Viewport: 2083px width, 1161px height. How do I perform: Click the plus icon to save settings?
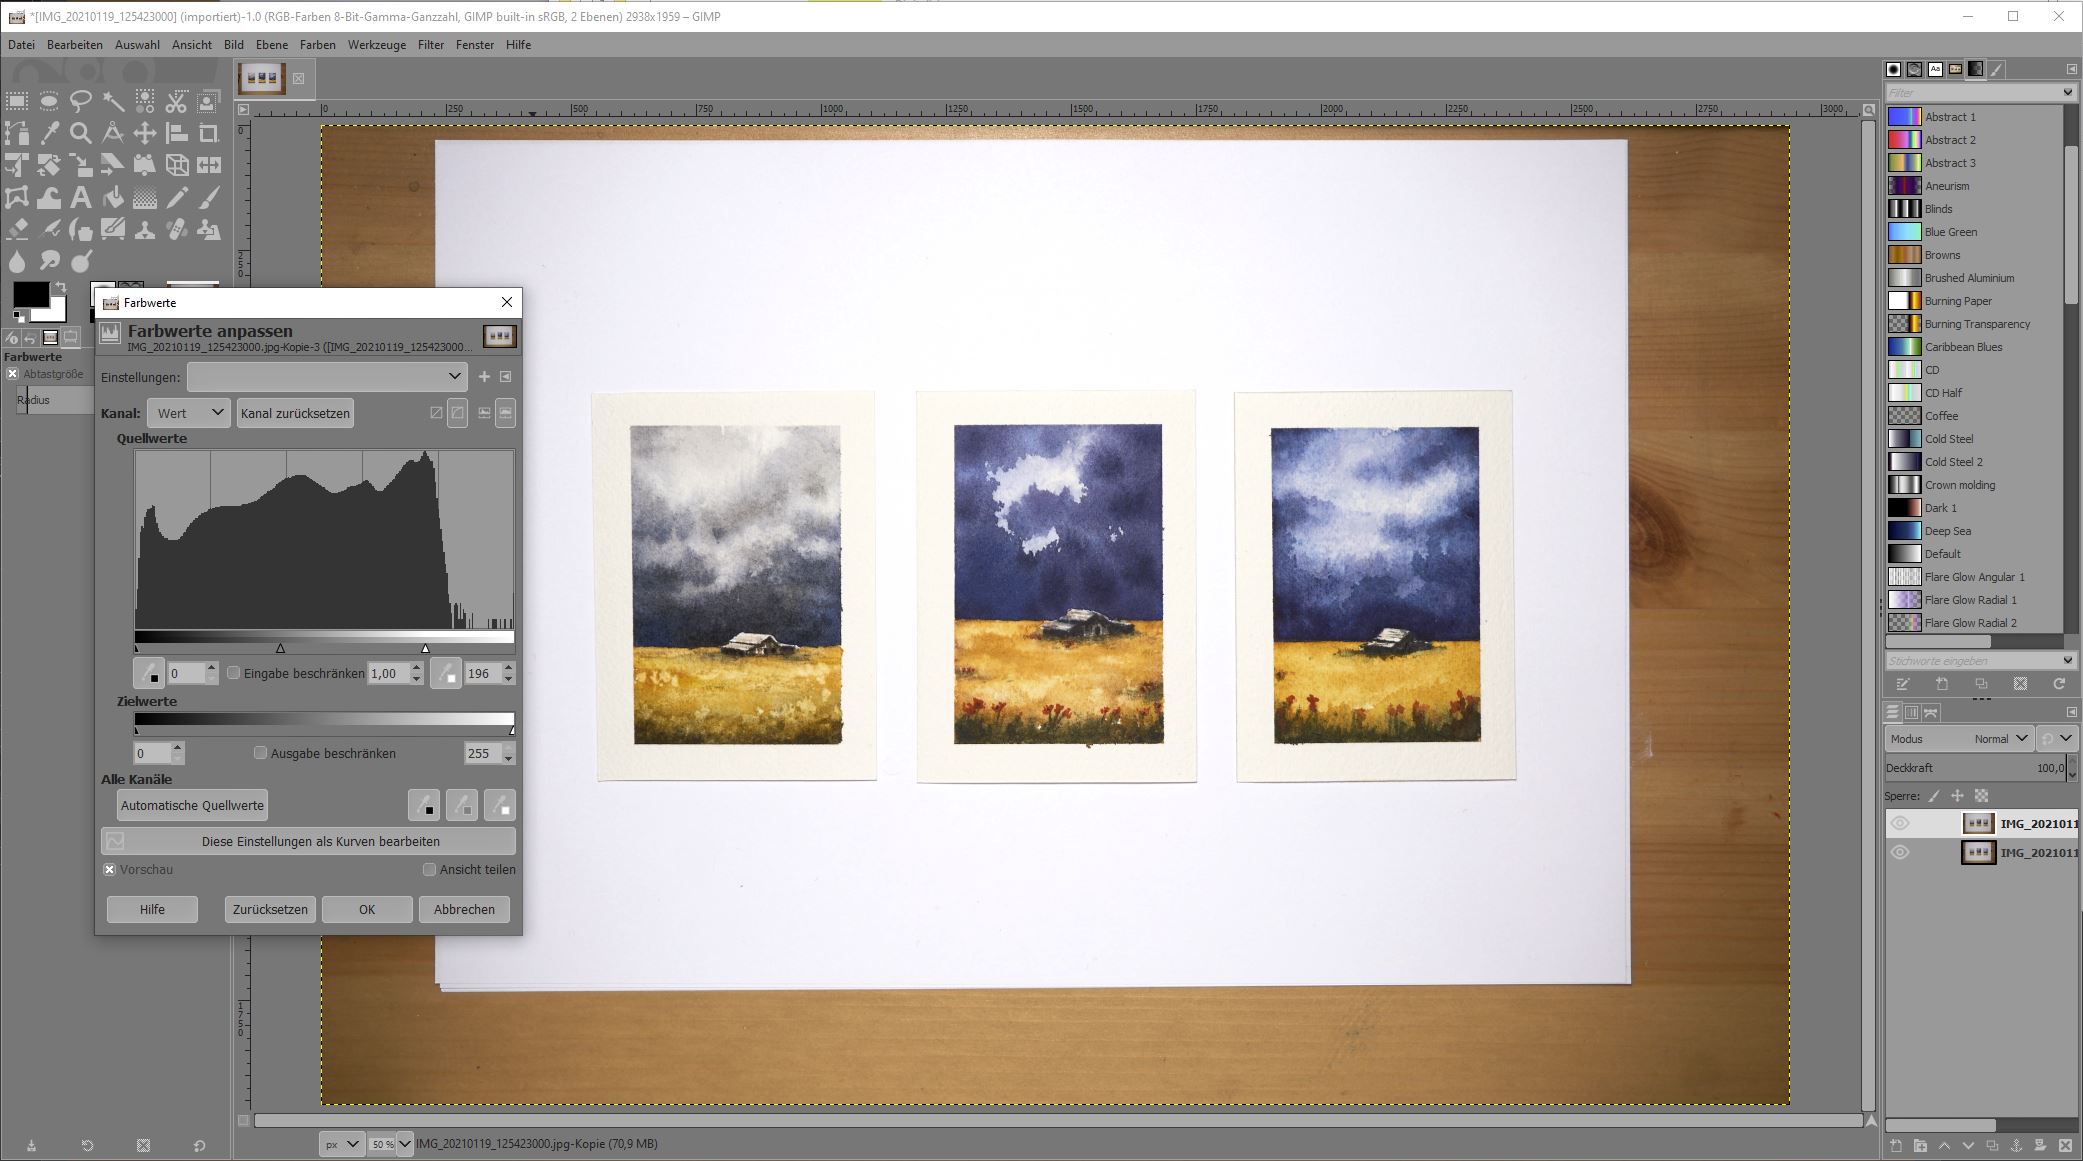484,377
